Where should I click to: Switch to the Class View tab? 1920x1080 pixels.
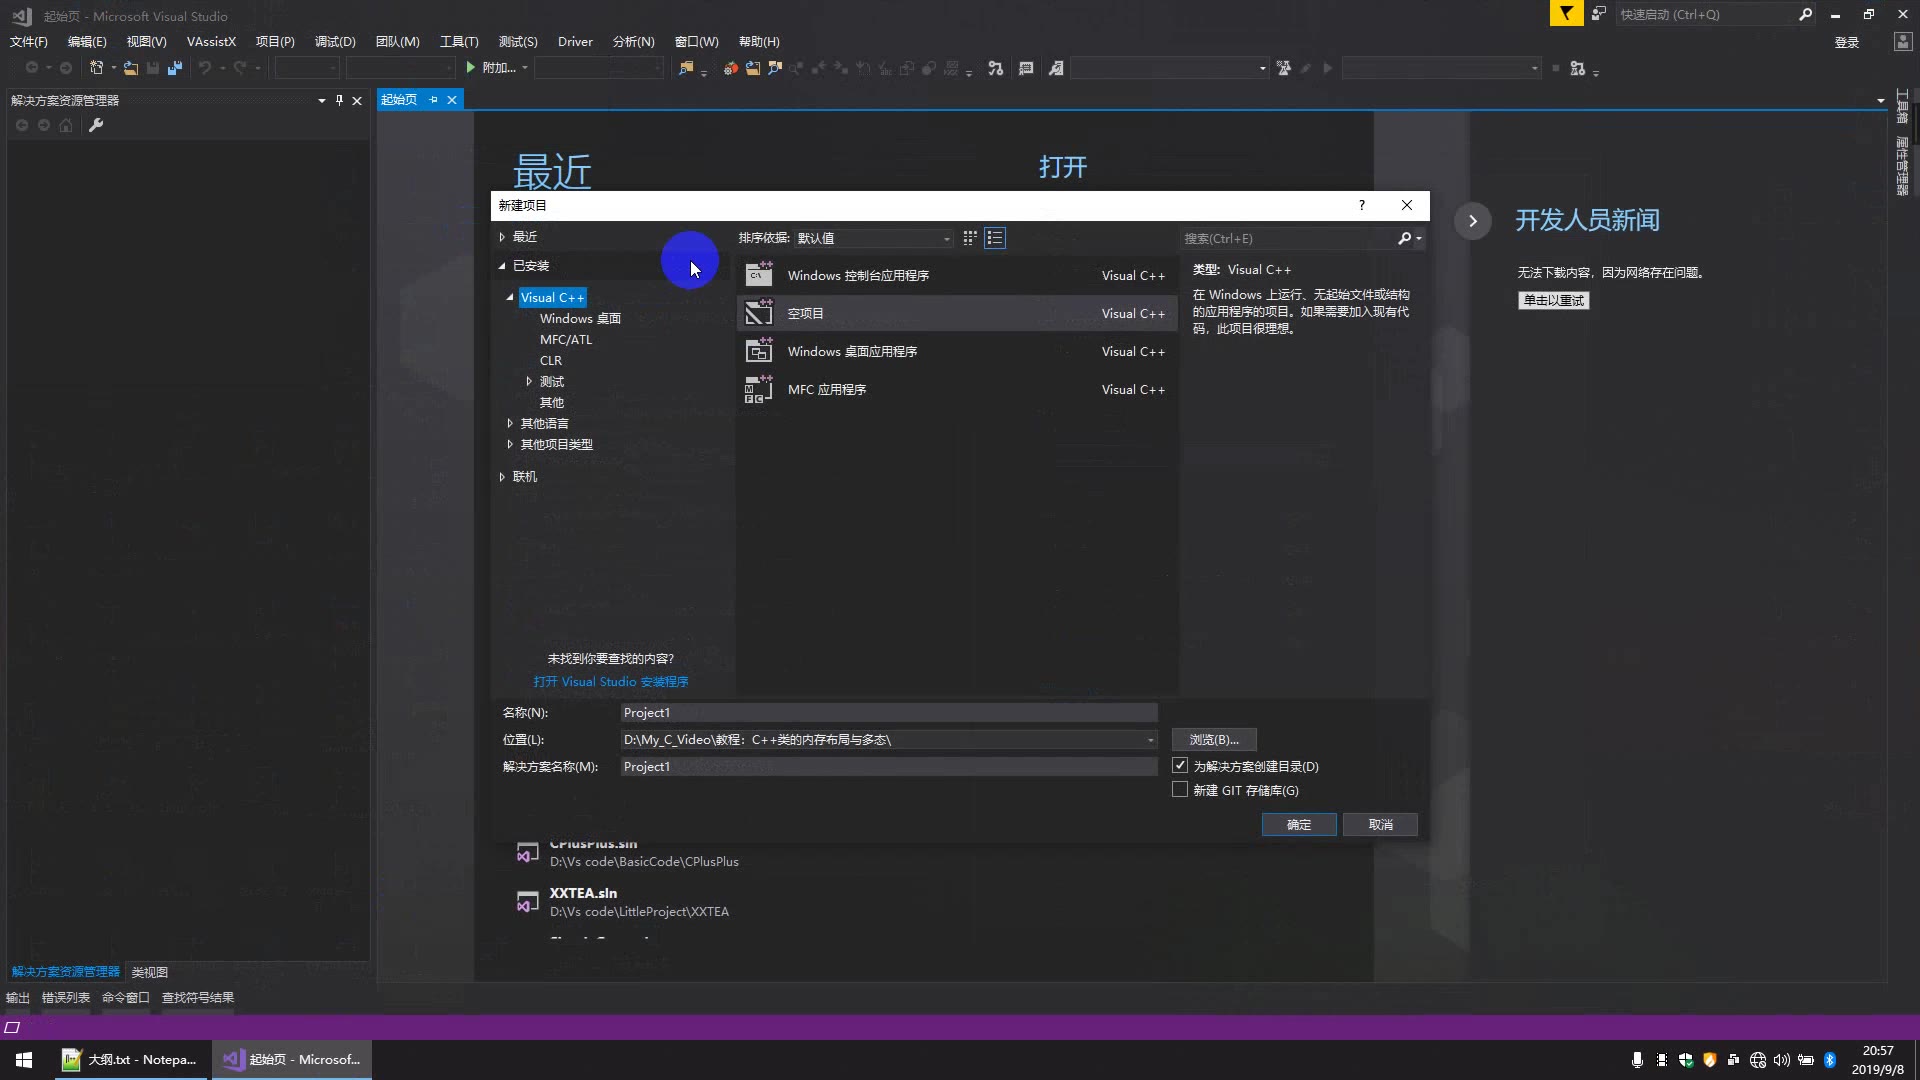coord(150,972)
